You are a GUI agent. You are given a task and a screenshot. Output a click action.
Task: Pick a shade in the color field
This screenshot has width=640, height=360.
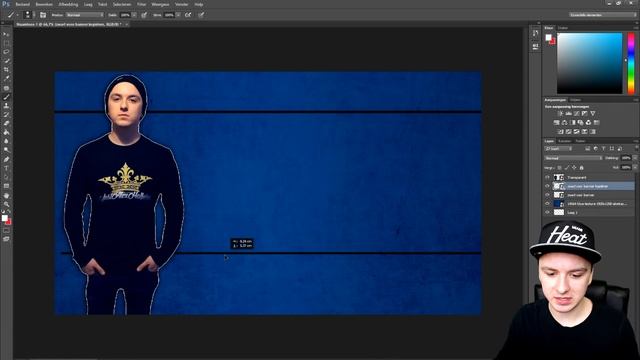coord(590,63)
